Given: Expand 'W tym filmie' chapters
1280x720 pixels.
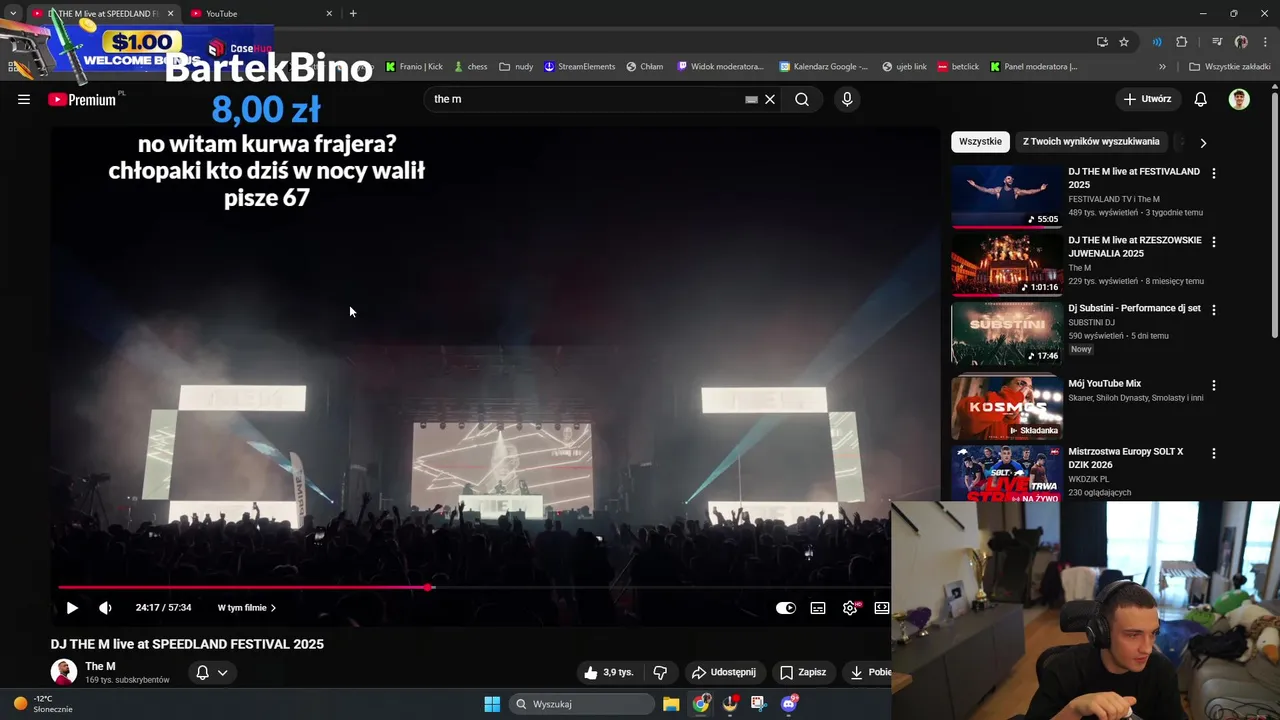Looking at the screenshot, I should pos(247,608).
